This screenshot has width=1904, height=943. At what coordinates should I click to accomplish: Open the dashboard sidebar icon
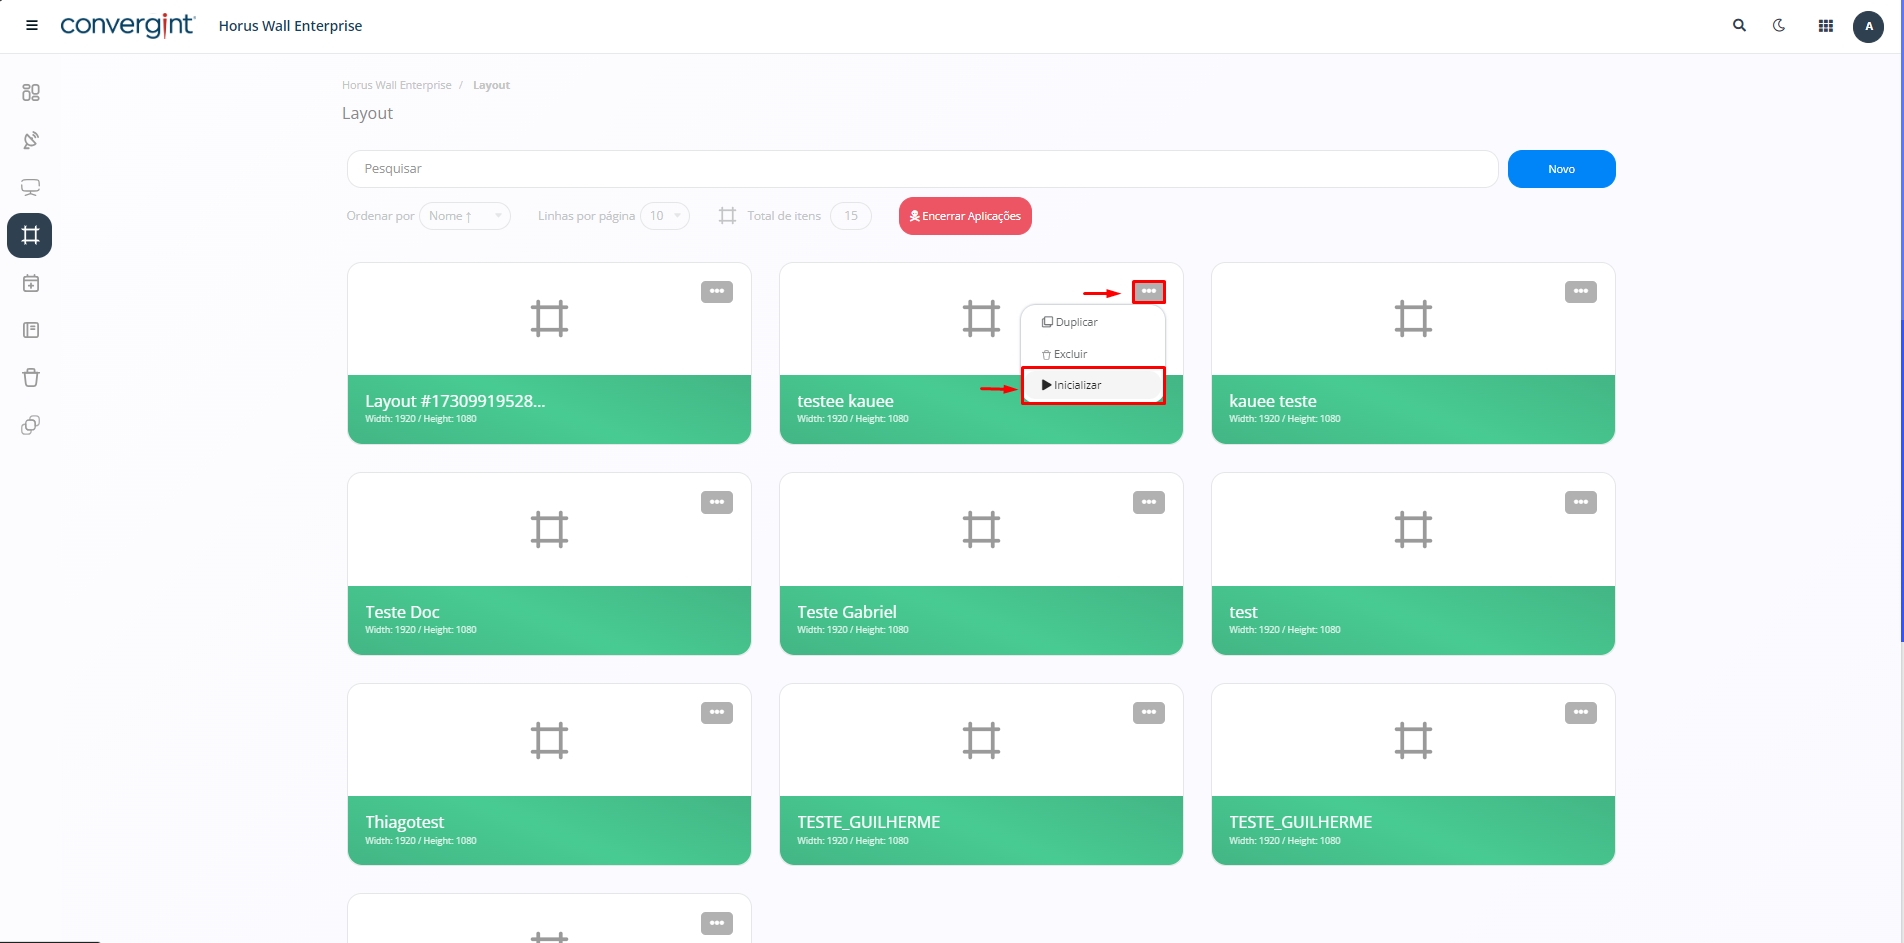pyautogui.click(x=31, y=93)
